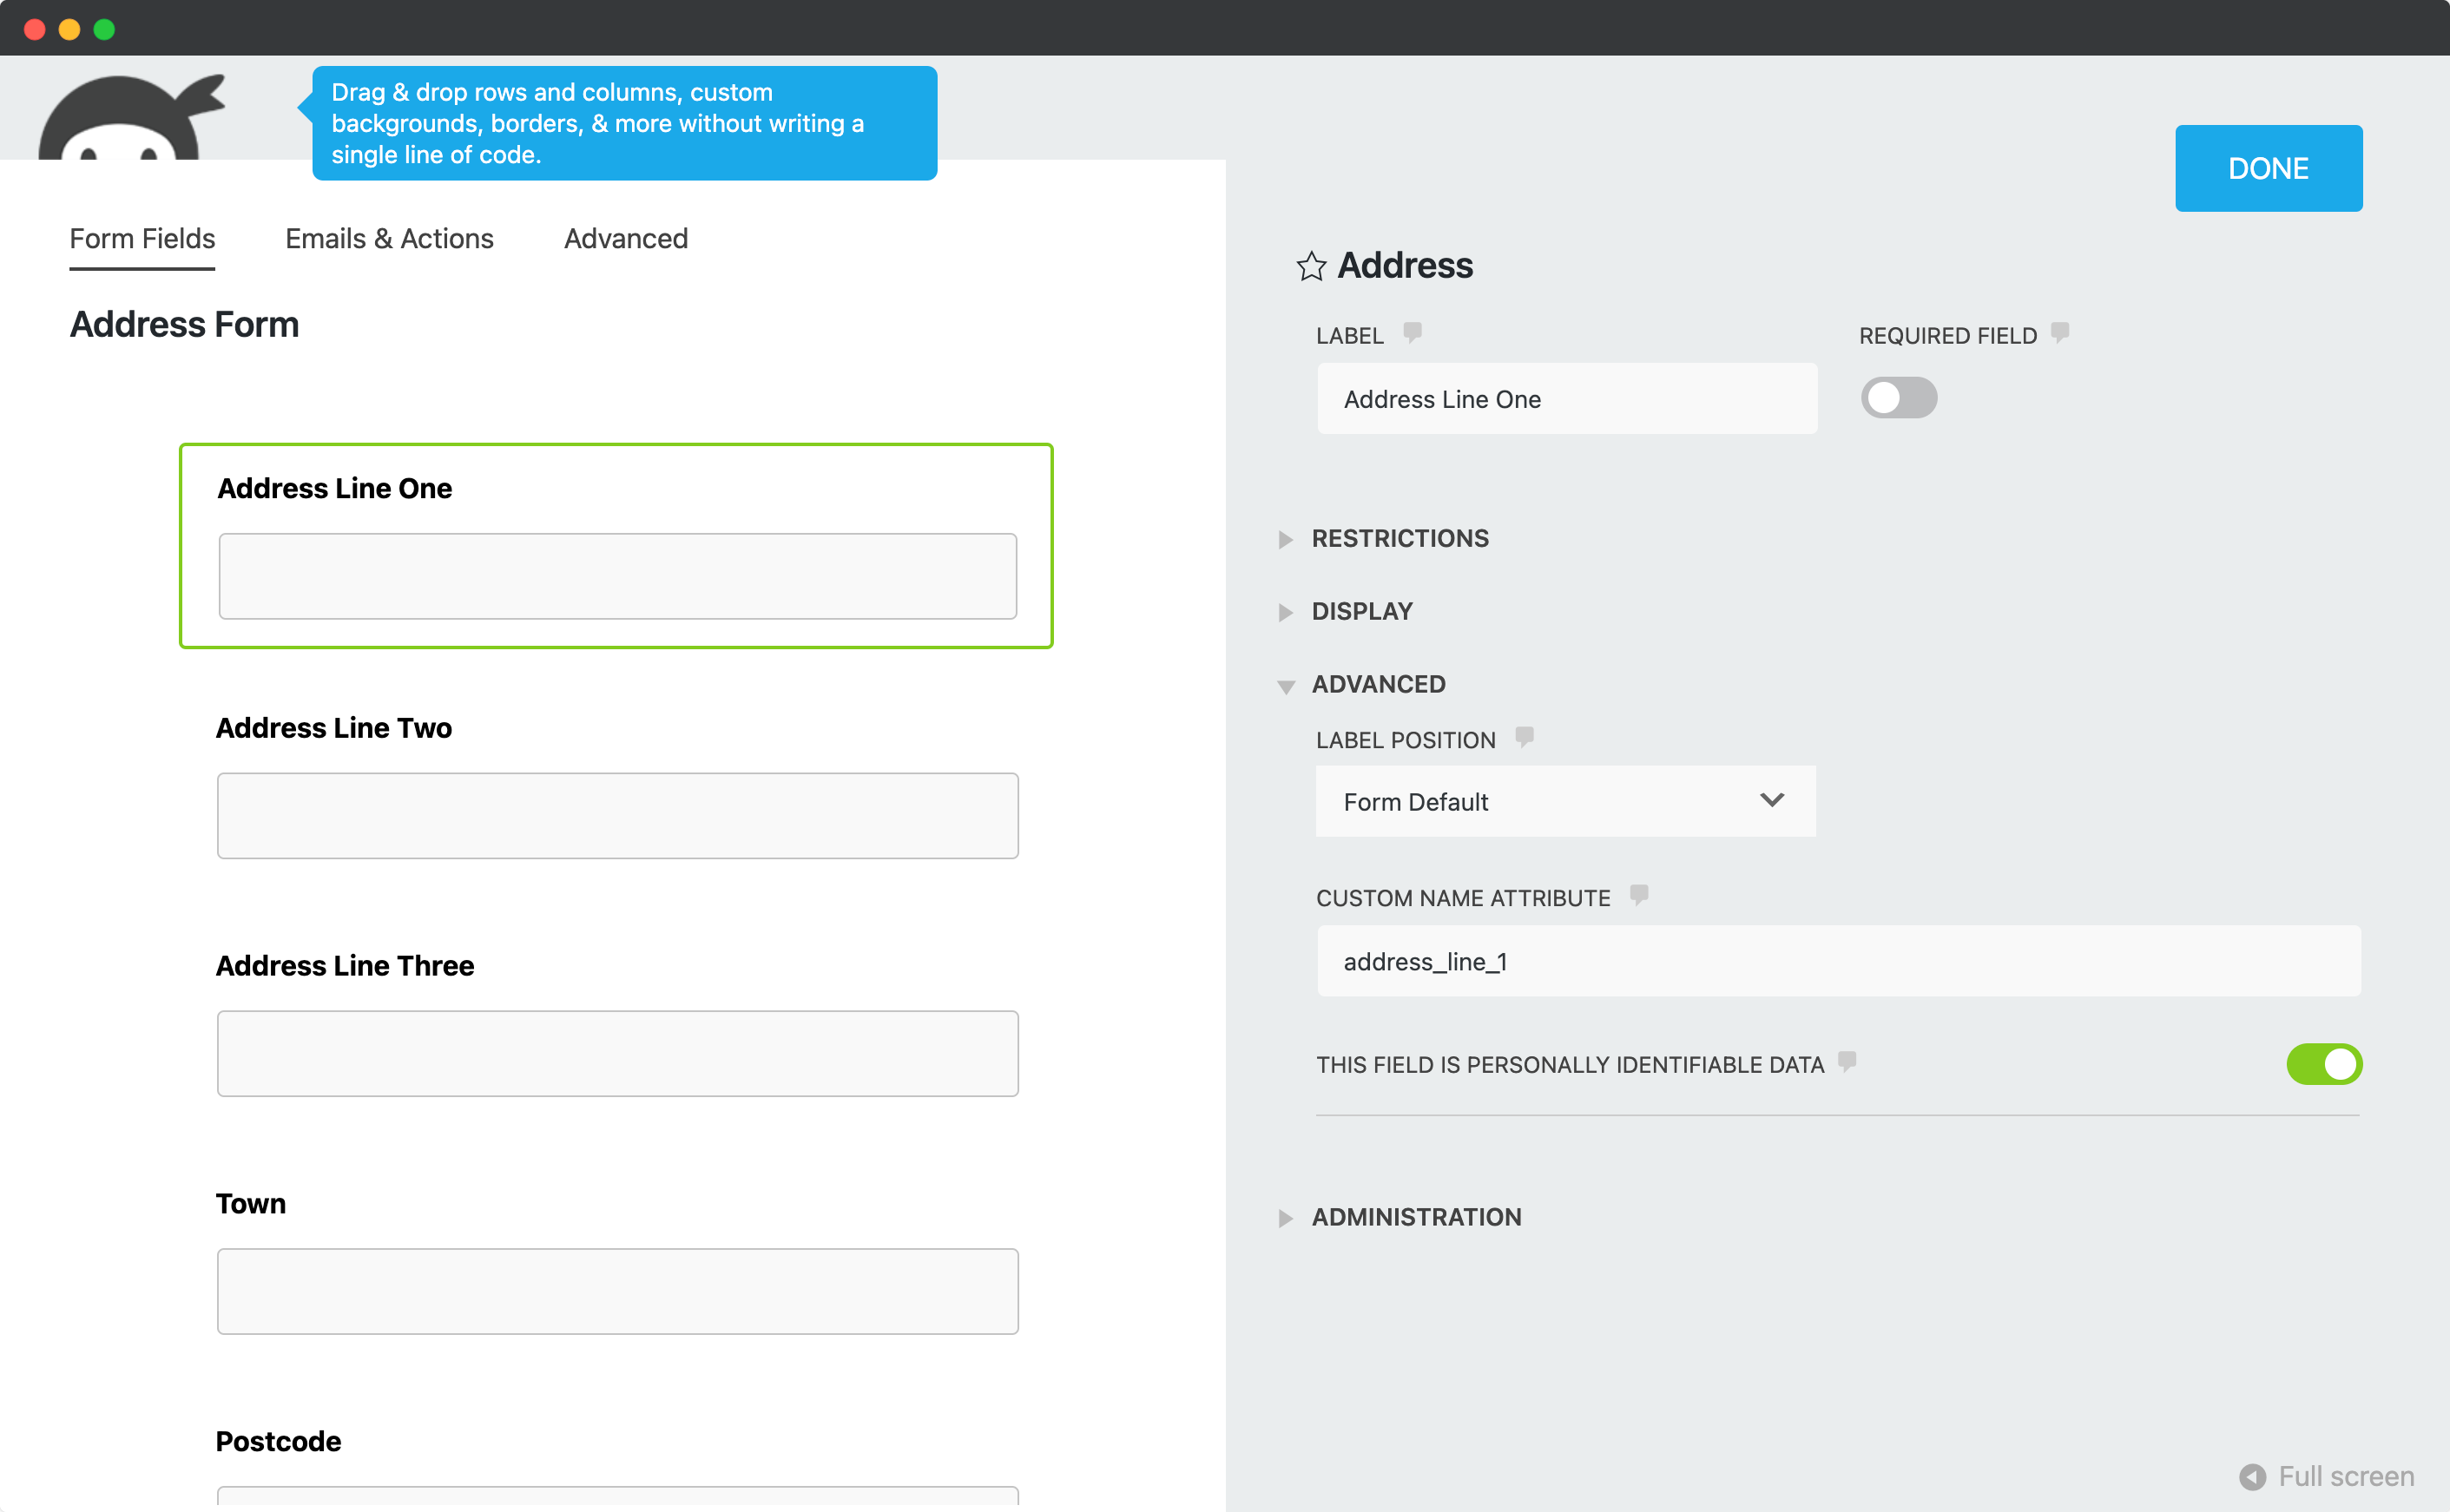
Task: Click the Label Position help icon
Action: coord(1524,737)
